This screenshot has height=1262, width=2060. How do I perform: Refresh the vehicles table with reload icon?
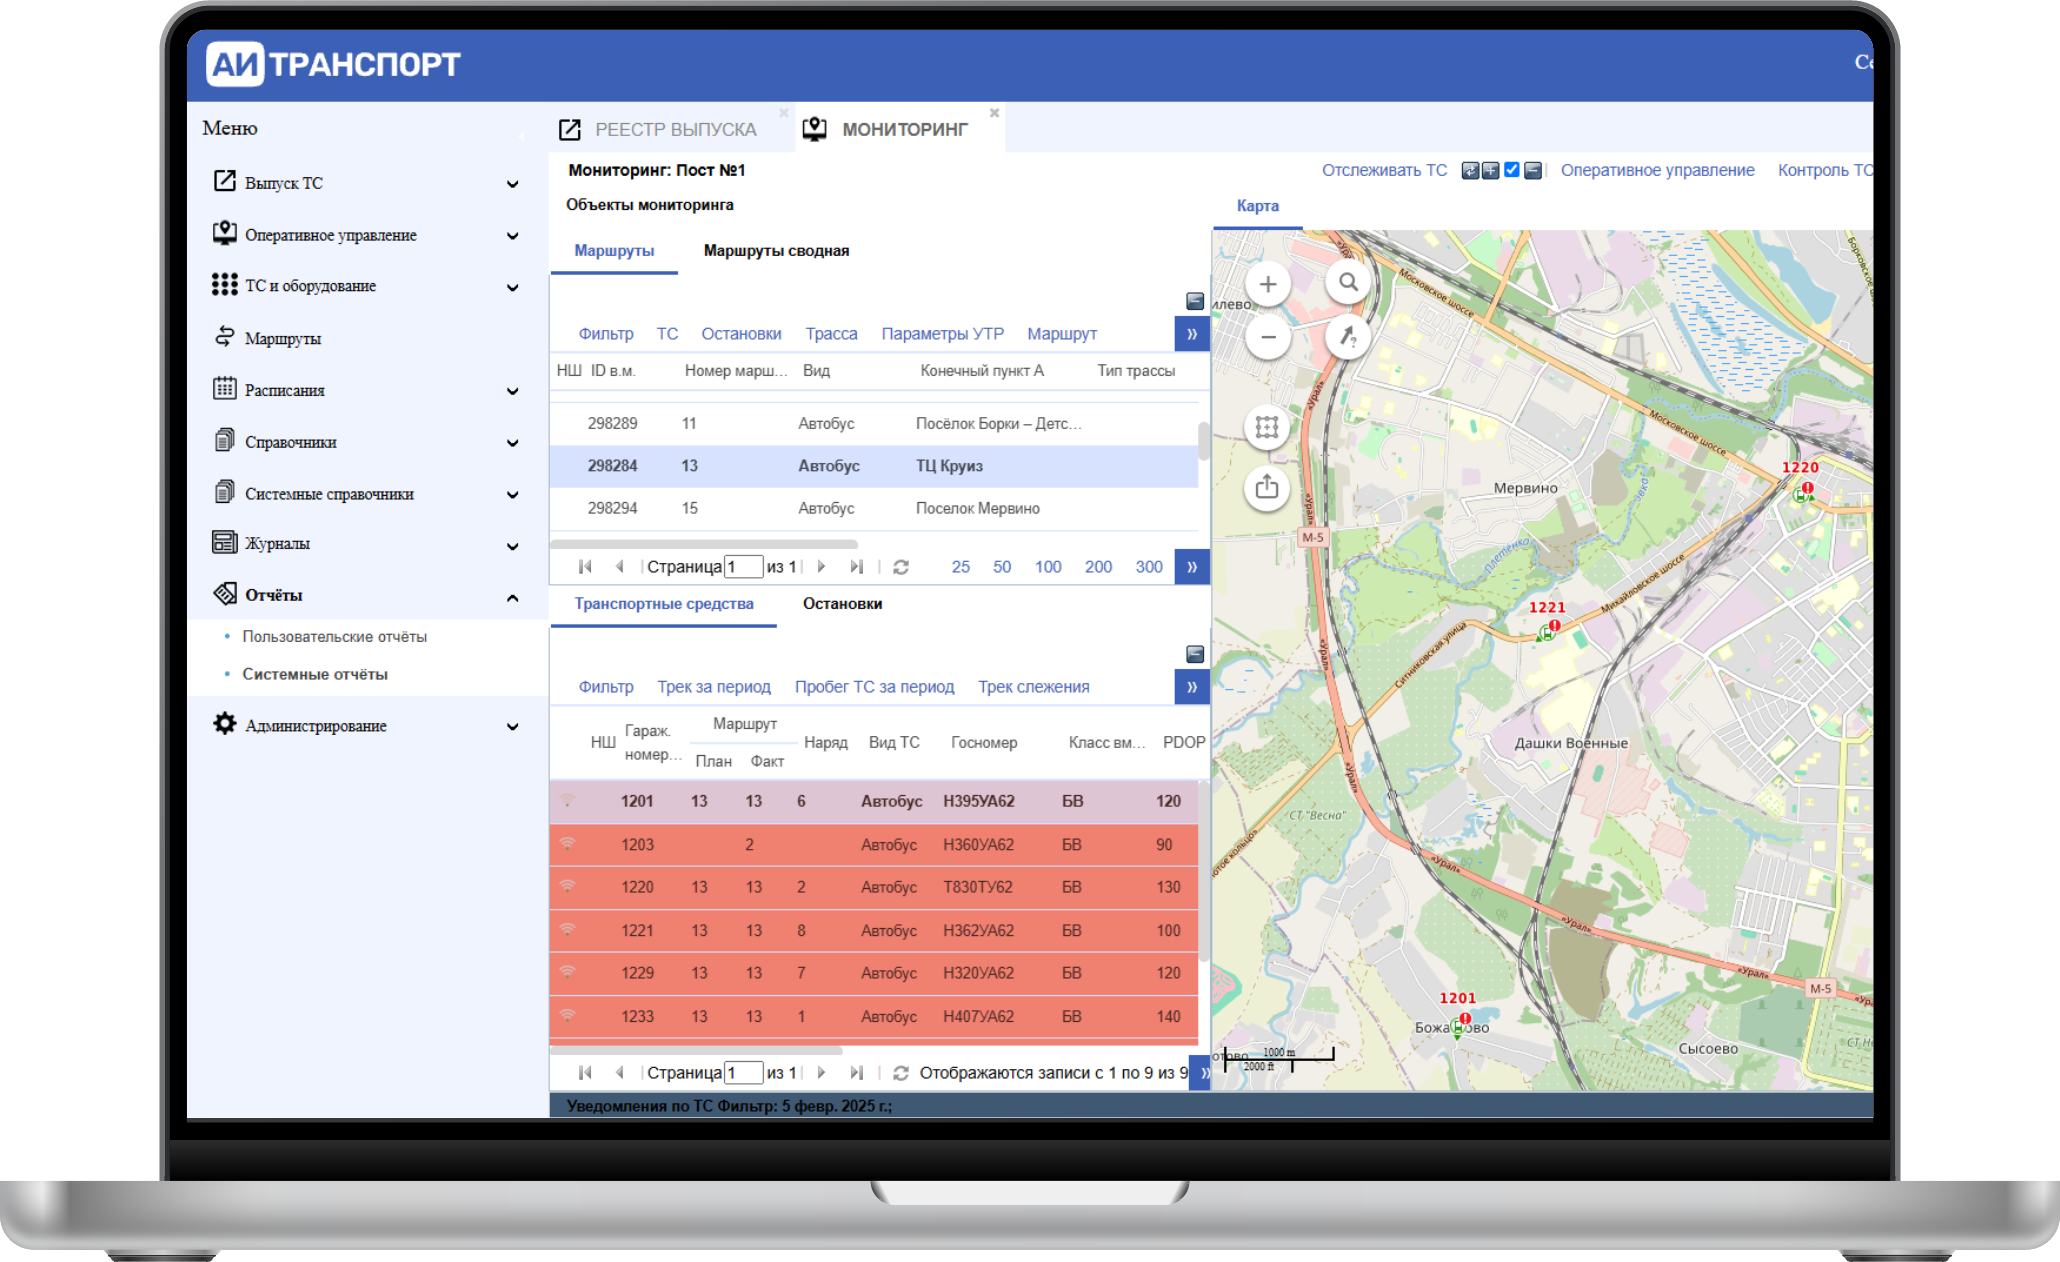tap(900, 1073)
